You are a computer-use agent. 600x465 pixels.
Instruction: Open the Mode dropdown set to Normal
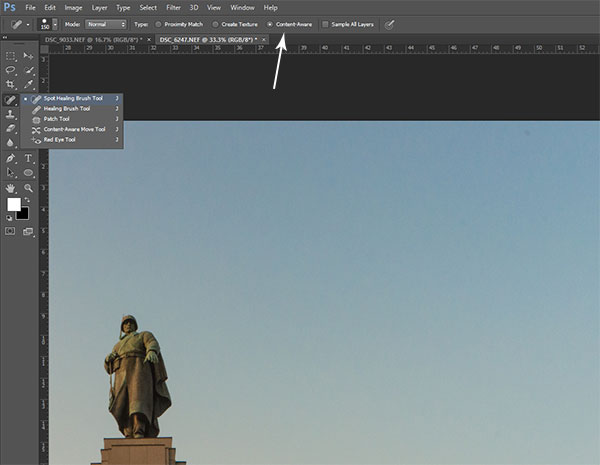(106, 23)
